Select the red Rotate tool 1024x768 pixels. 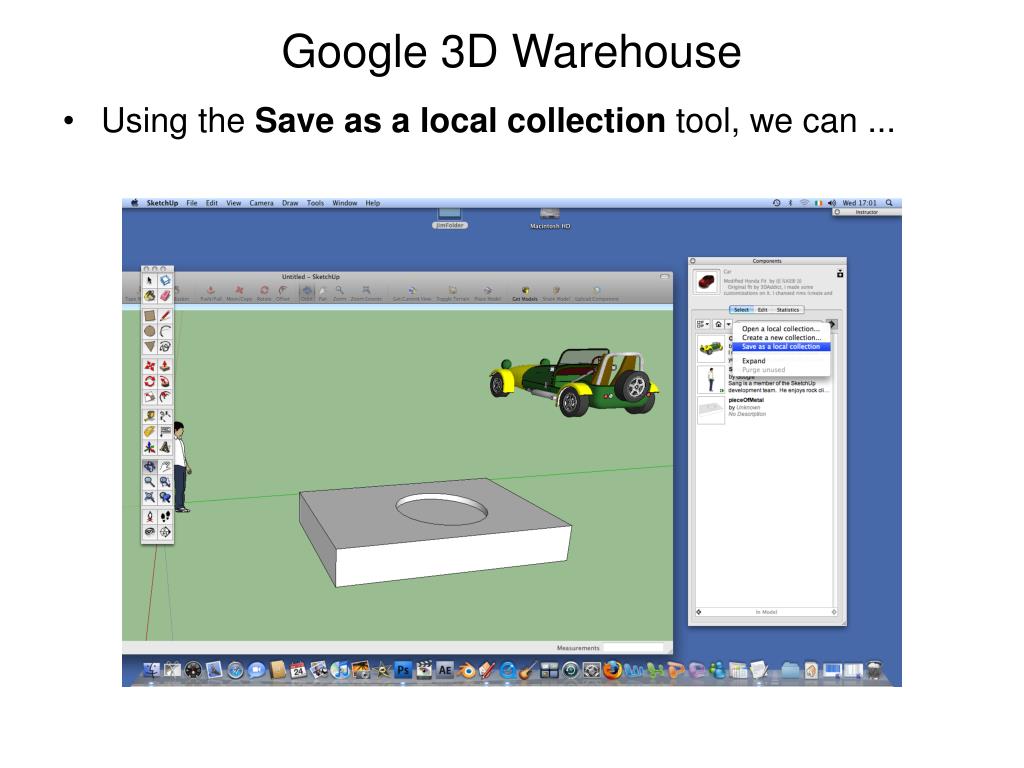[x=150, y=381]
